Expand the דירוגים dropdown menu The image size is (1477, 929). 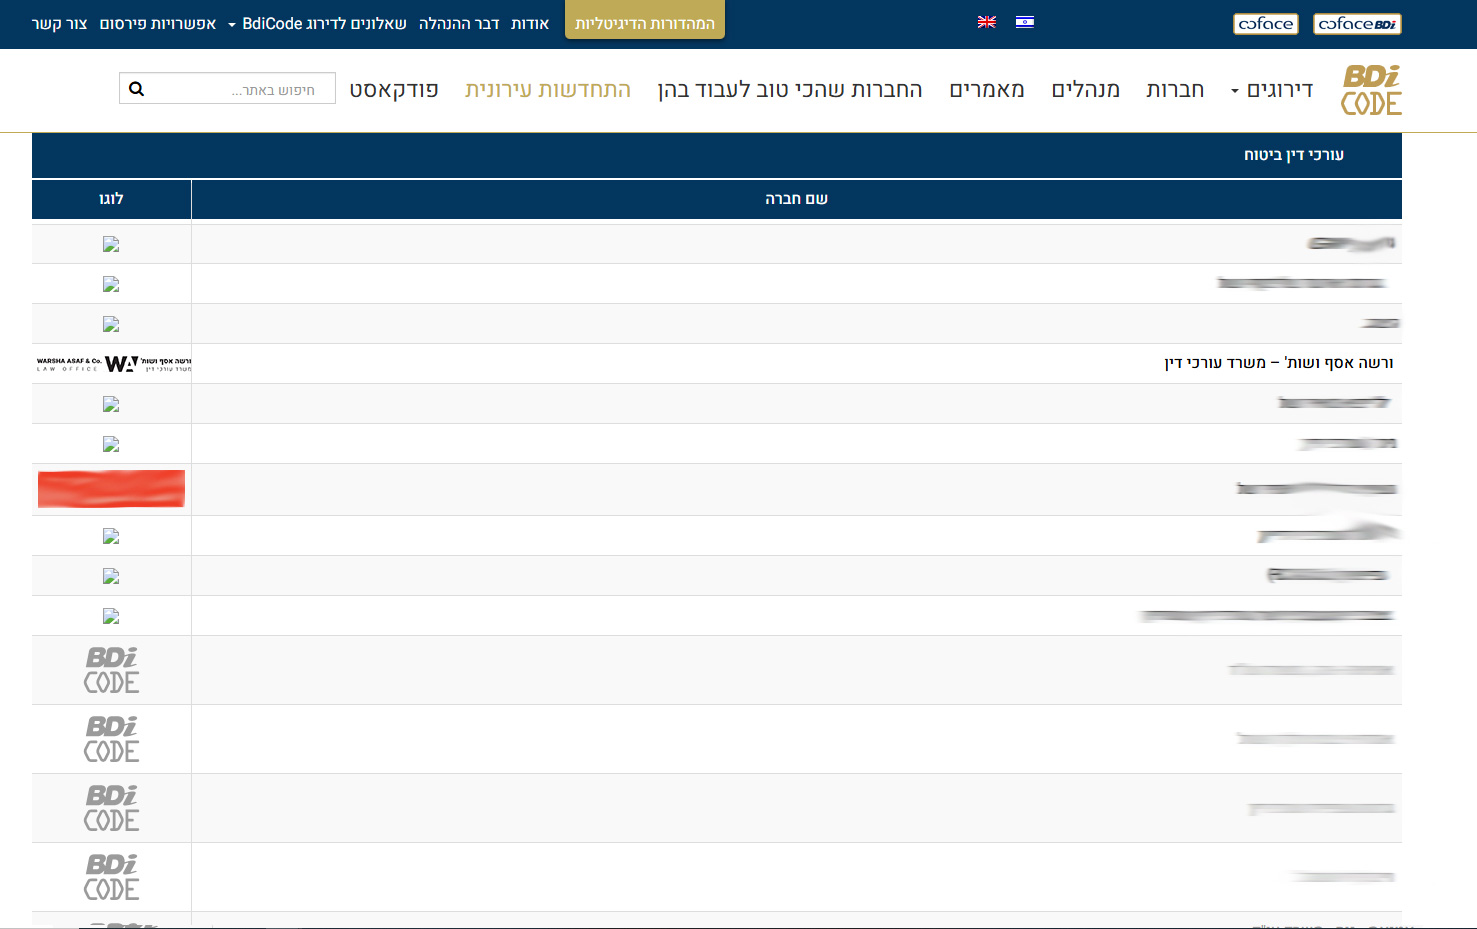pos(1272,90)
